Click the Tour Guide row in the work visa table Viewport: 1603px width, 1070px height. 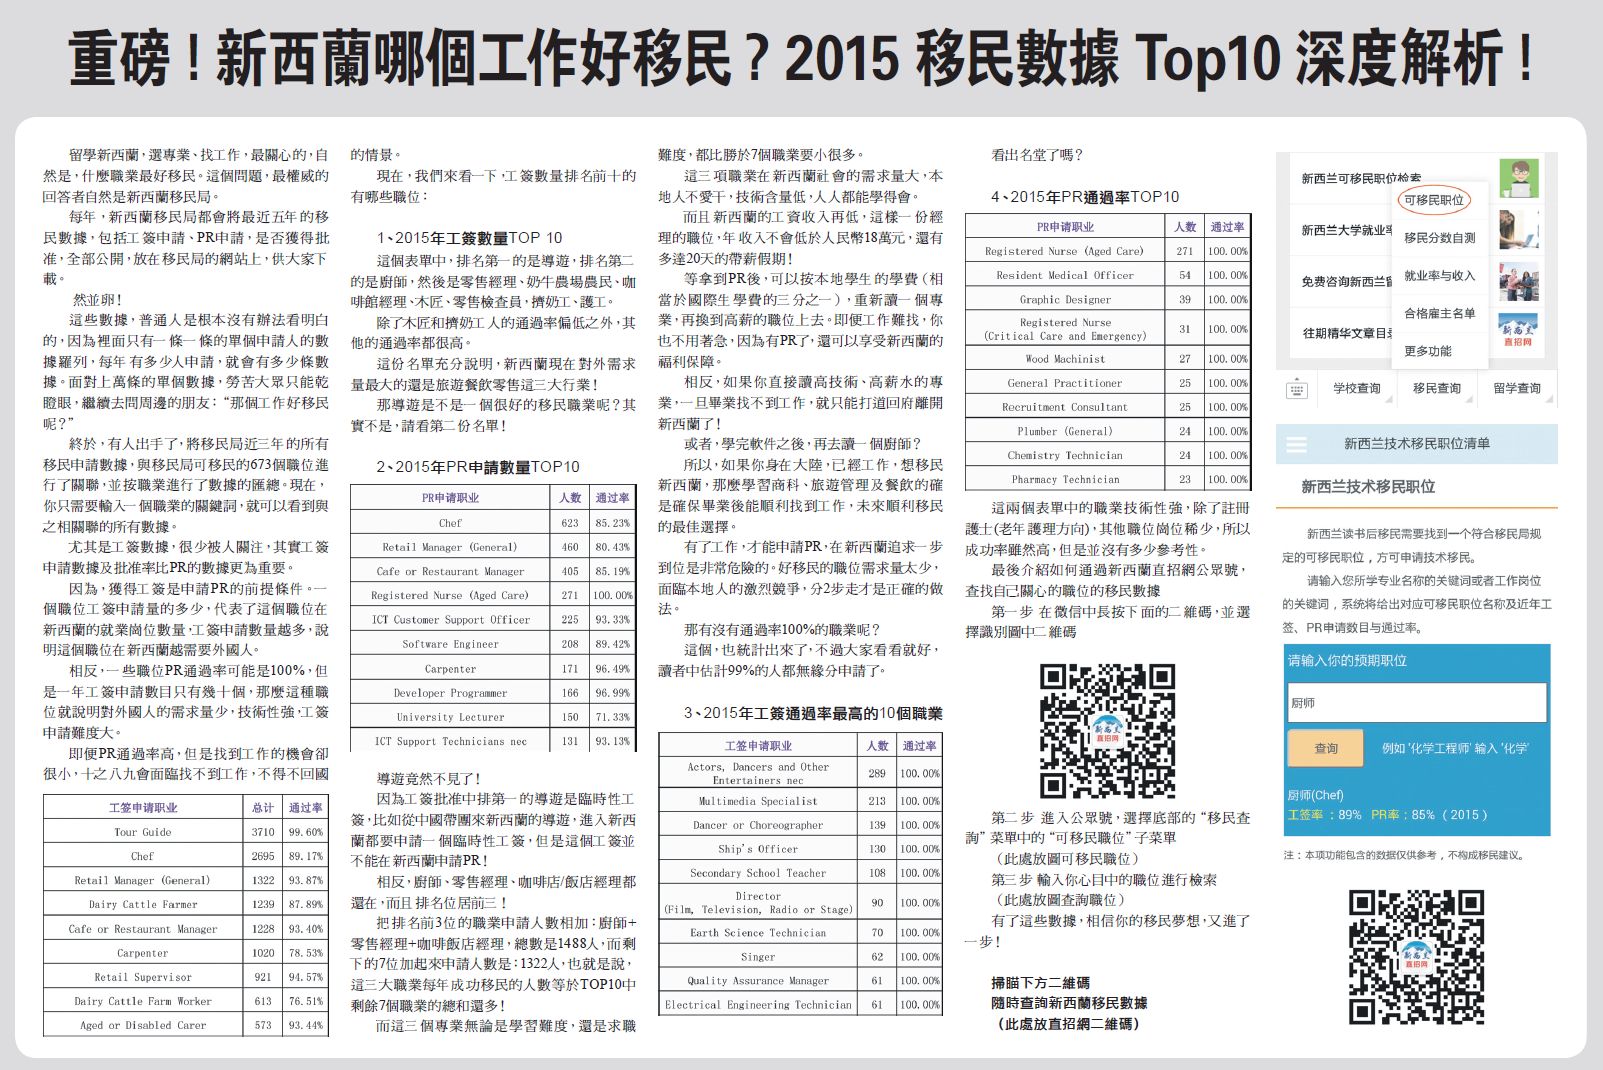186,832
